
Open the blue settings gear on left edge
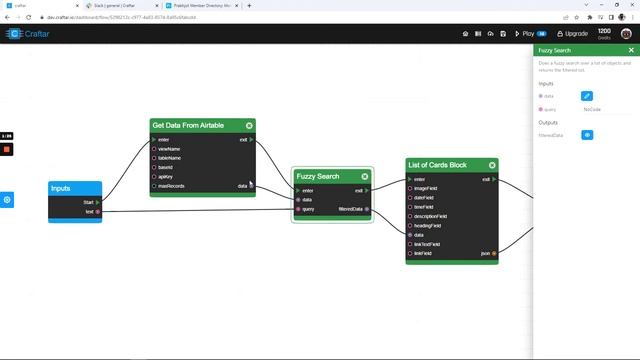coord(7,200)
